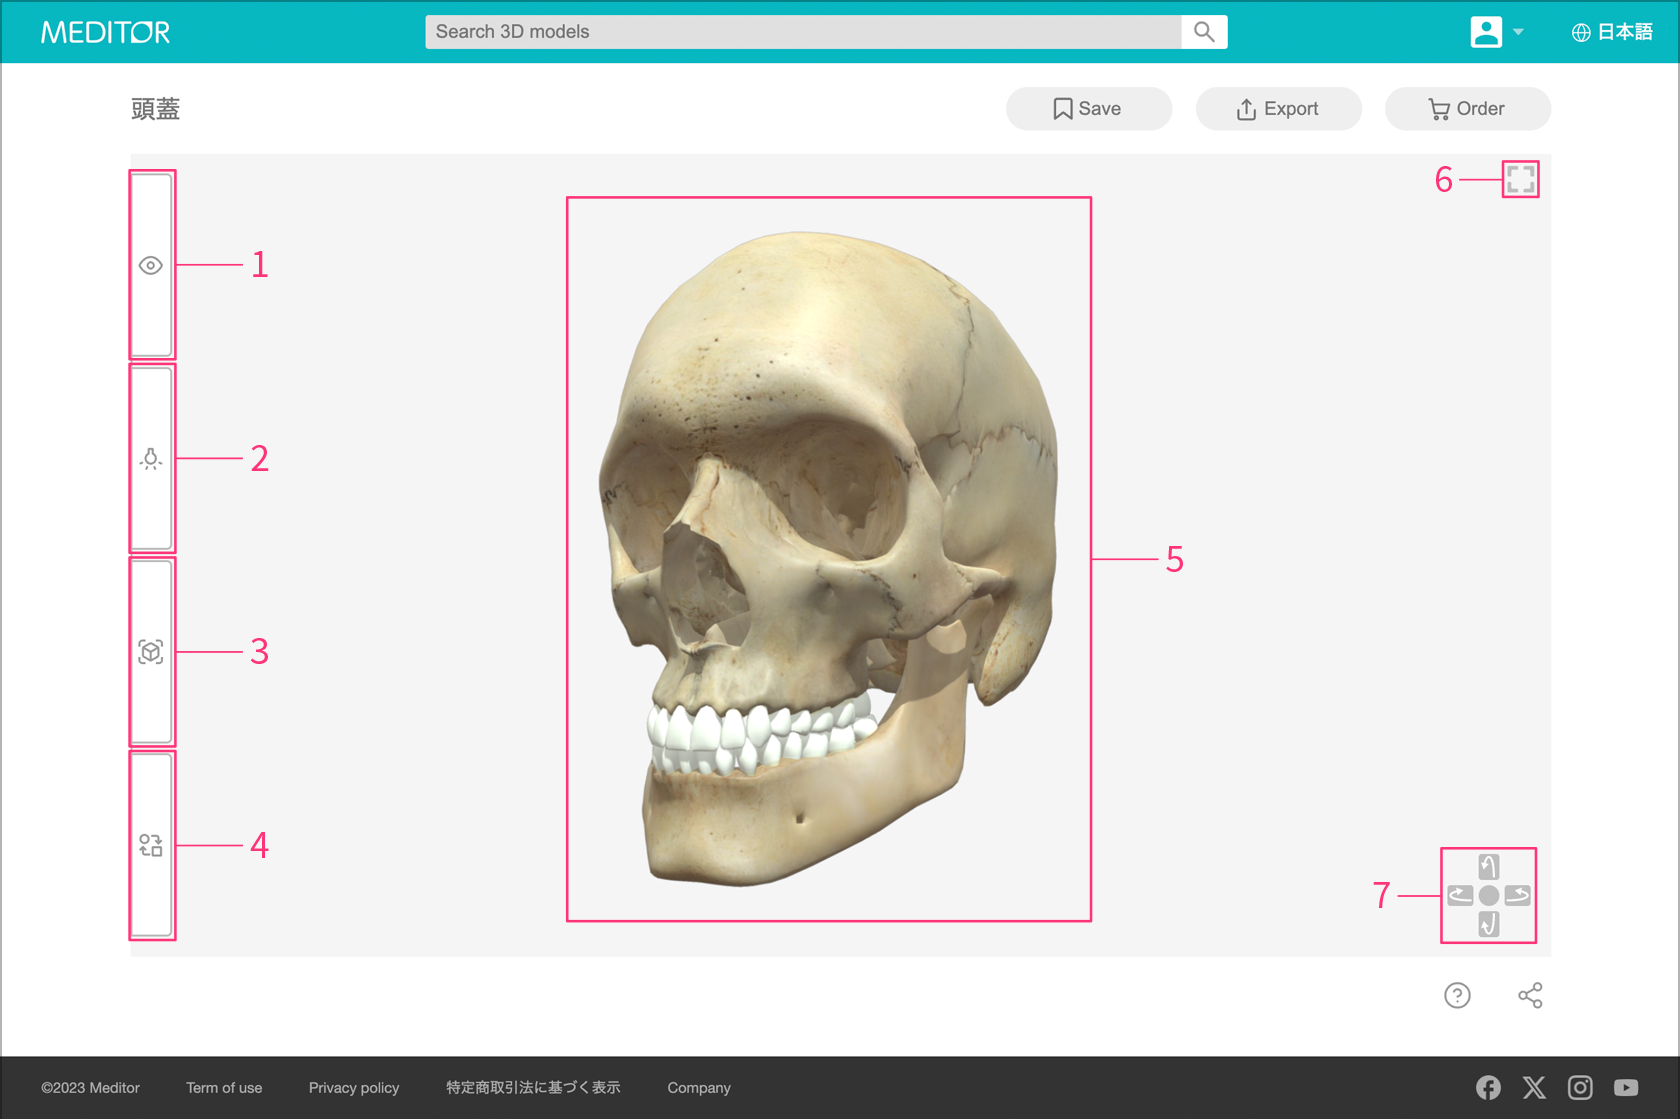Click the share icon below viewer

tap(1530, 995)
